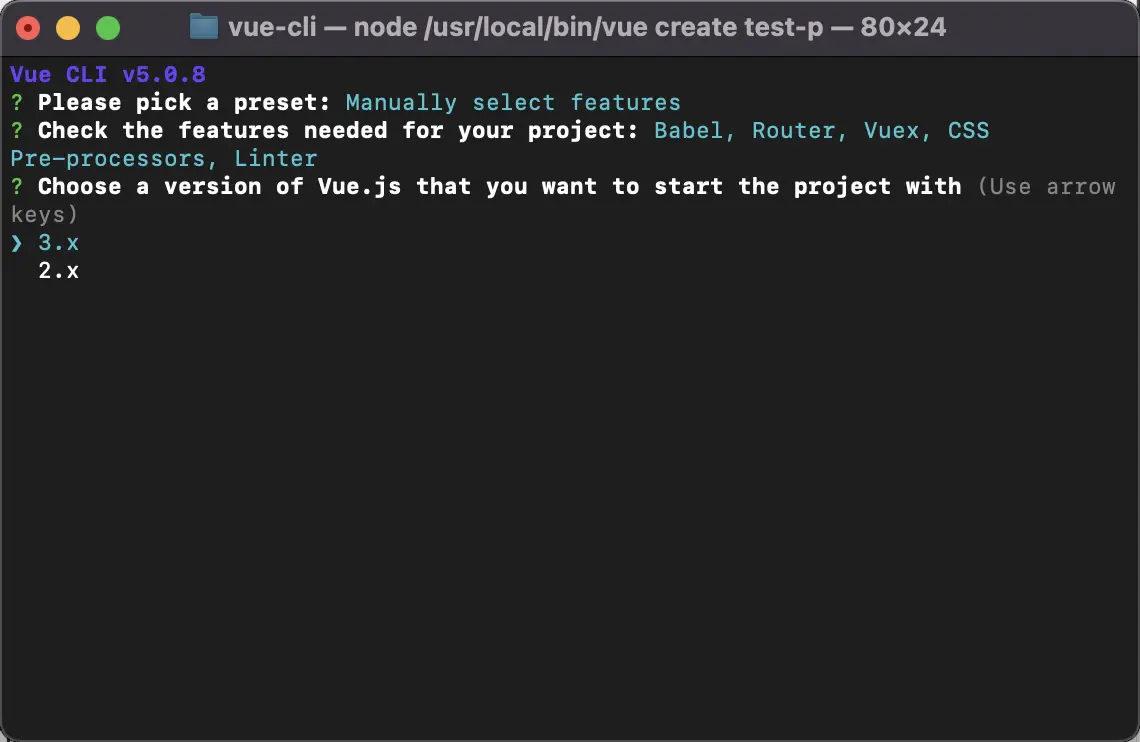Minimize the terminal with the yellow button
The height and width of the screenshot is (742, 1140).
68,28
